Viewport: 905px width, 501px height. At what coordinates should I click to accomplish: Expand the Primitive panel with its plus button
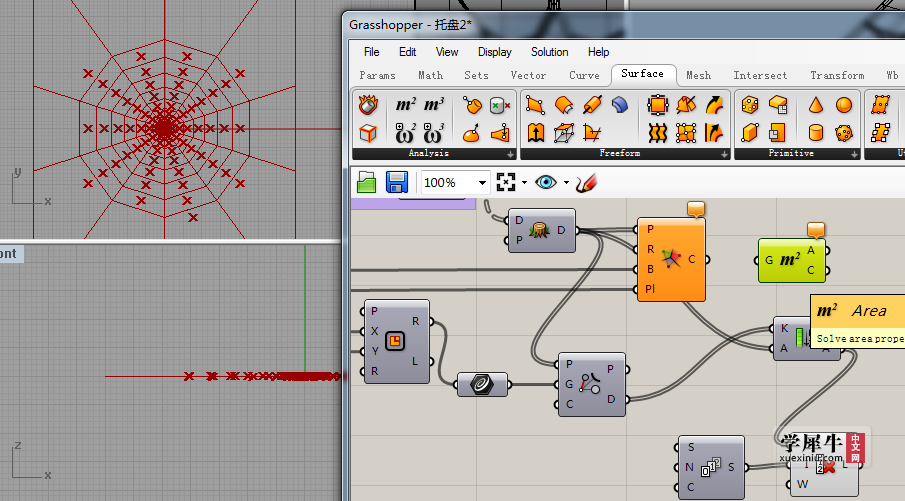pyautogui.click(x=855, y=154)
